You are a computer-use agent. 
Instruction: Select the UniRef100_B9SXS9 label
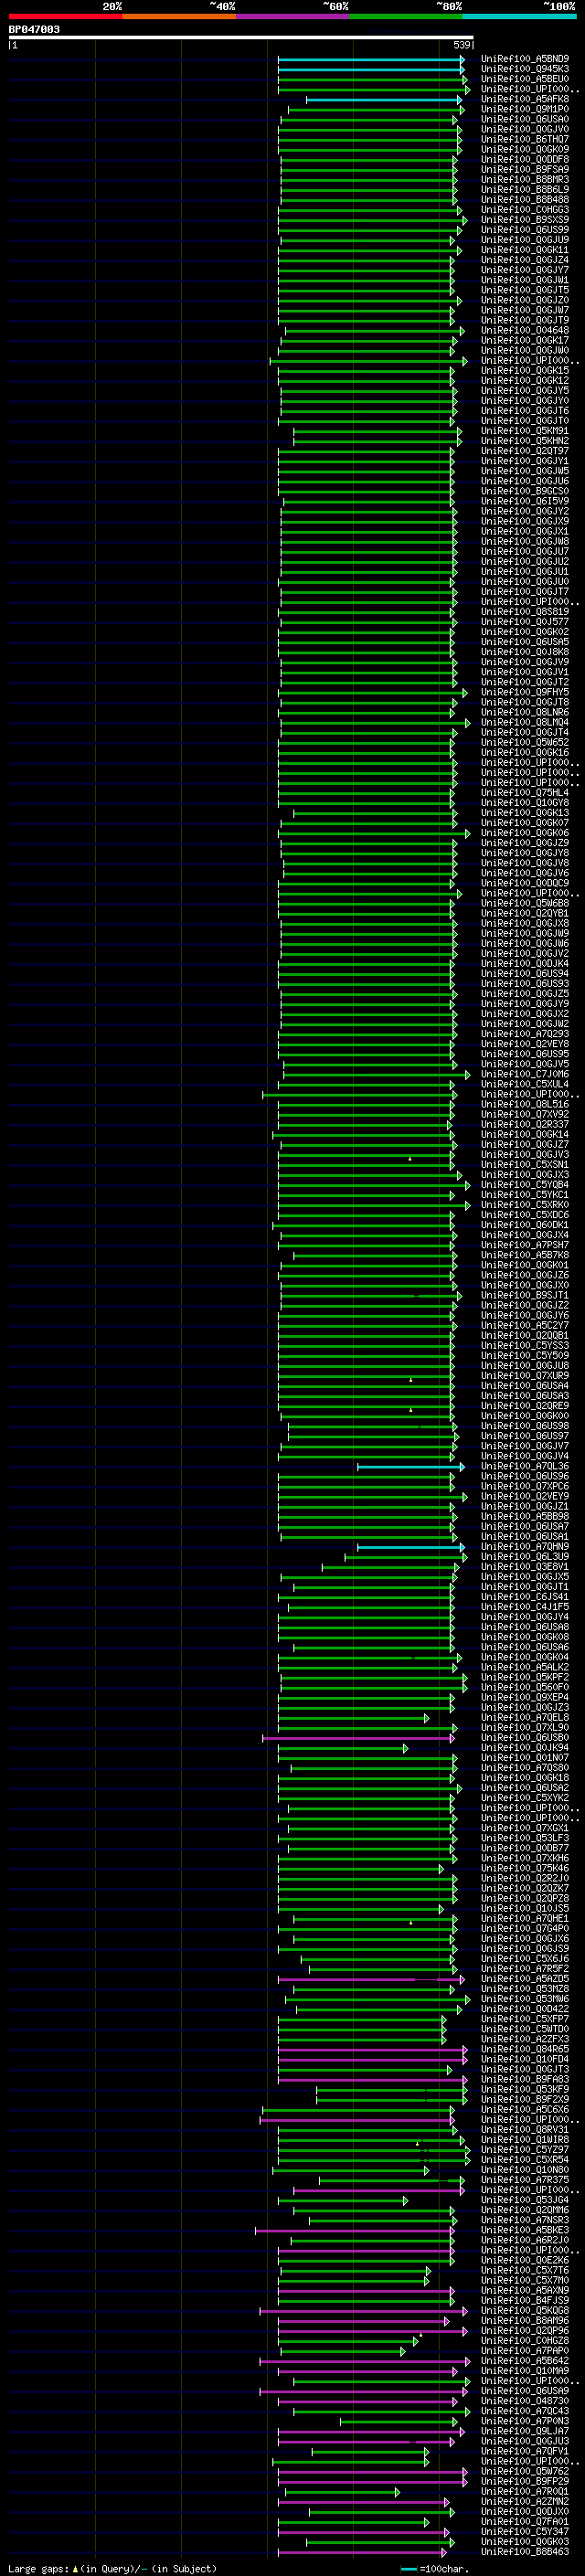tap(525, 220)
